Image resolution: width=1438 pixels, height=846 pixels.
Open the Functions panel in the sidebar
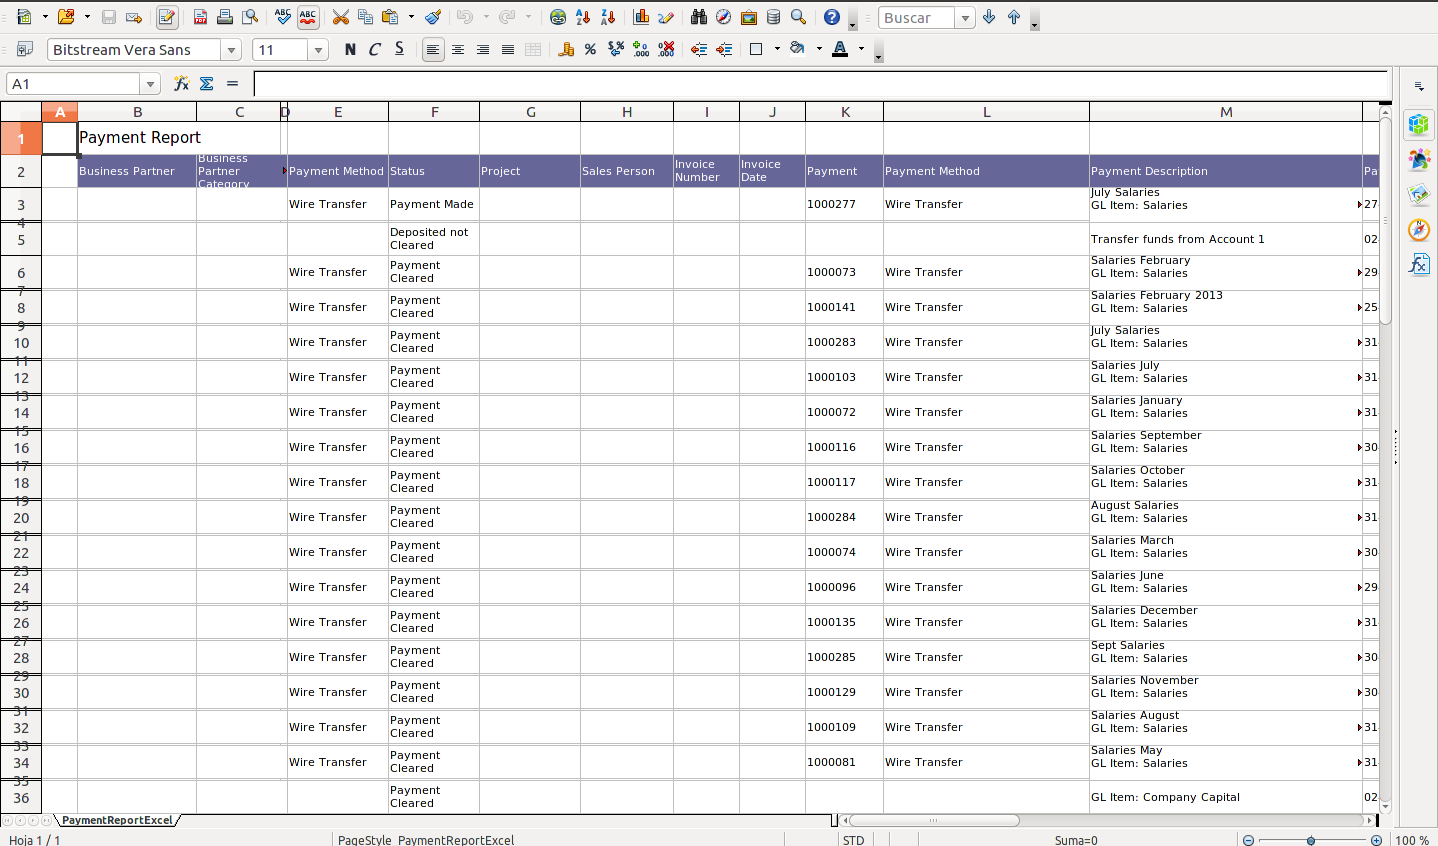click(1419, 265)
